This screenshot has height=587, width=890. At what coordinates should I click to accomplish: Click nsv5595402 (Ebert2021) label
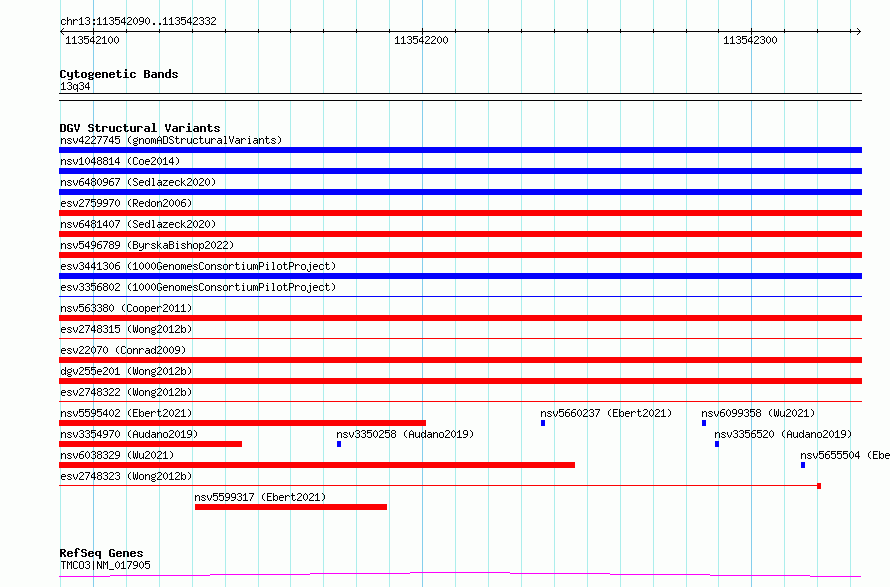(126, 413)
